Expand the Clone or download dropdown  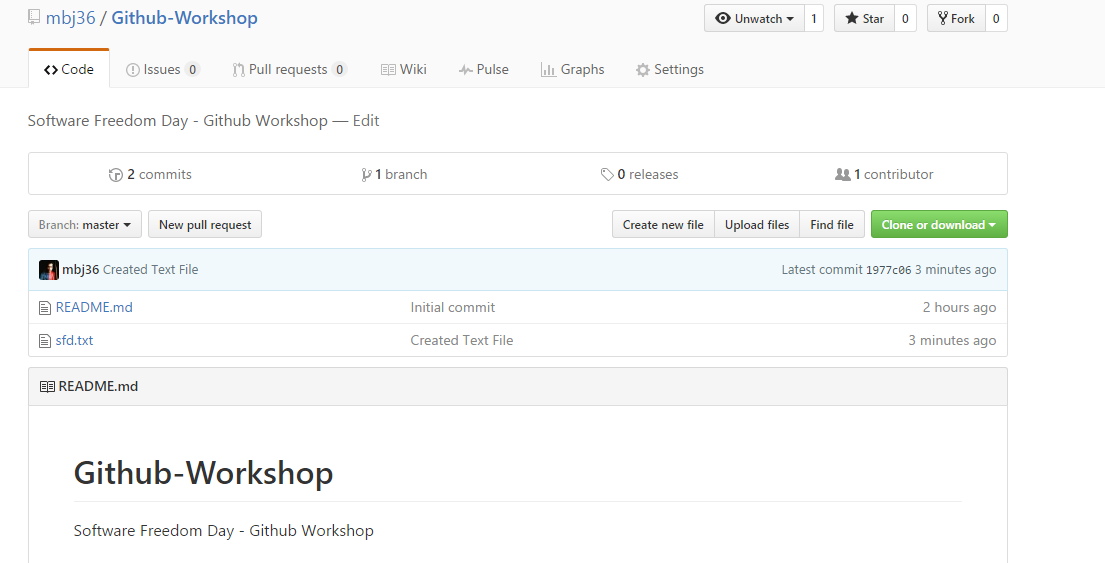tap(939, 224)
